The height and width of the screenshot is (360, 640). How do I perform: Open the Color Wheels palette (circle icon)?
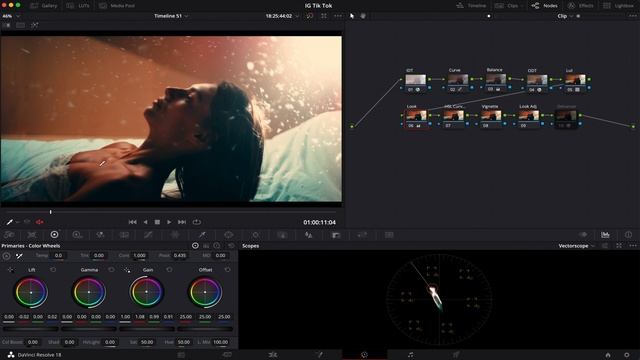pos(54,235)
